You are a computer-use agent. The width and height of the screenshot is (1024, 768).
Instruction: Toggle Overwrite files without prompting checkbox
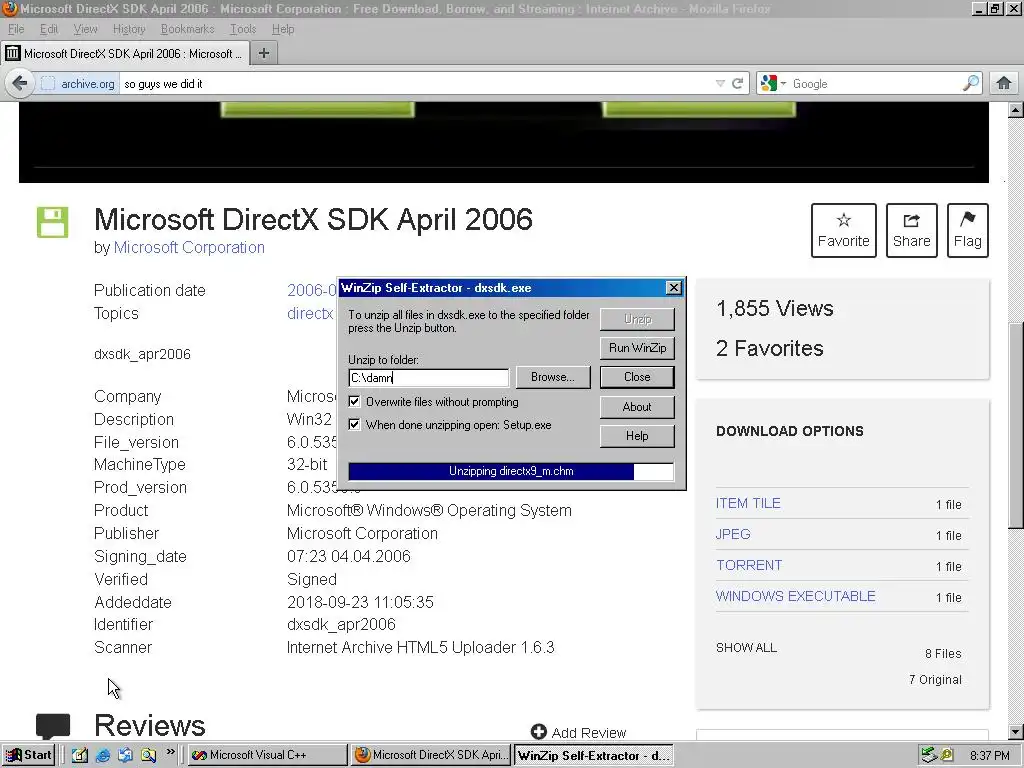[354, 402]
